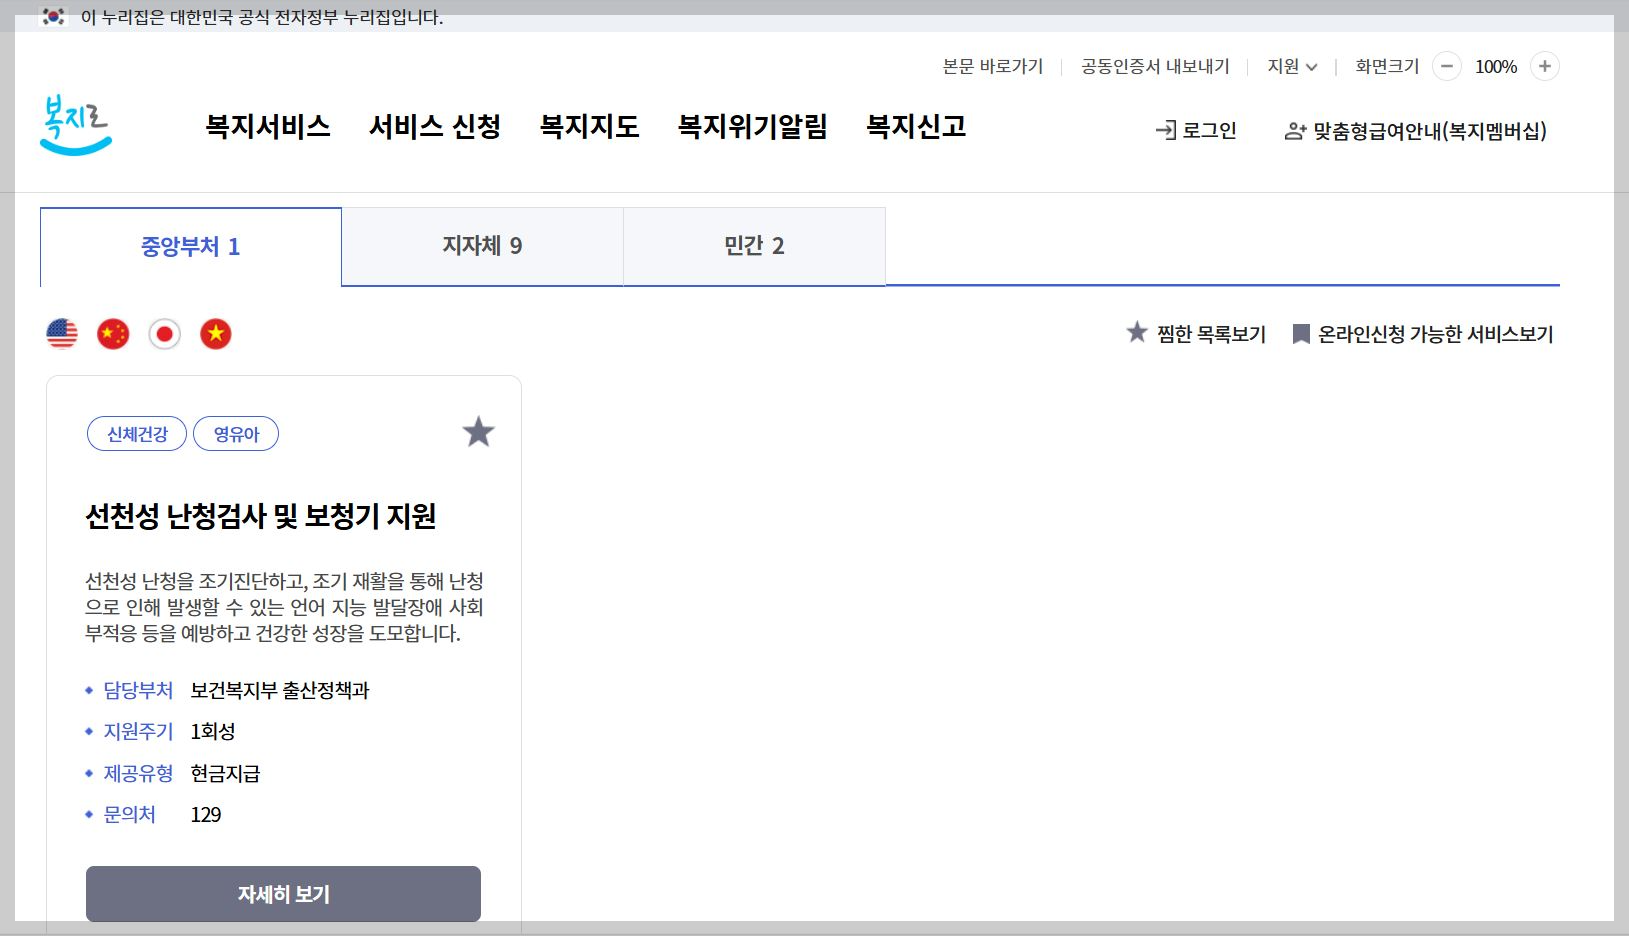Viewport: 1629px width, 936px height.
Task: Open 복지위기알림 menu
Action: coord(753,127)
